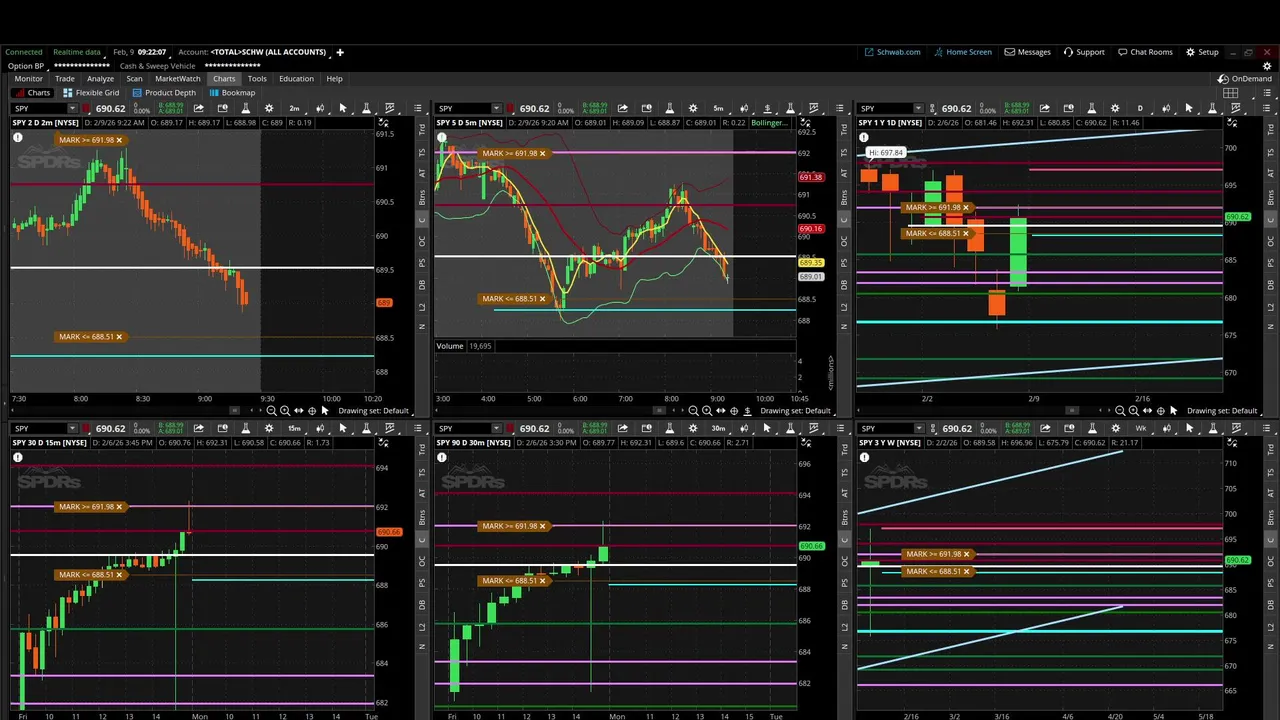This screenshot has width=1280, height=720.
Task: Open Chat Rooms
Action: pyautogui.click(x=1145, y=52)
